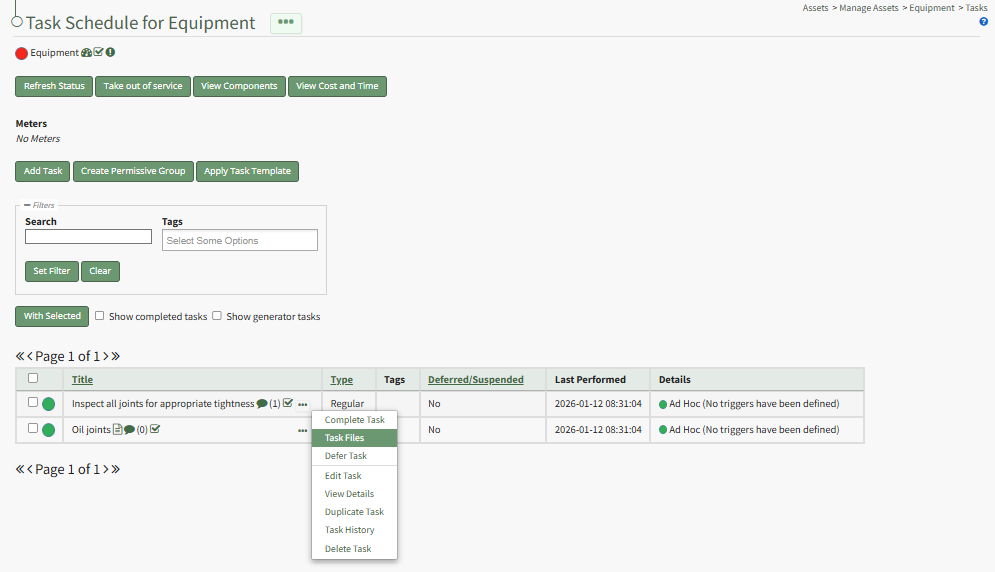The height and width of the screenshot is (572, 995).
Task: Click the alert exclamation icon beside Equipment
Action: 110,53
